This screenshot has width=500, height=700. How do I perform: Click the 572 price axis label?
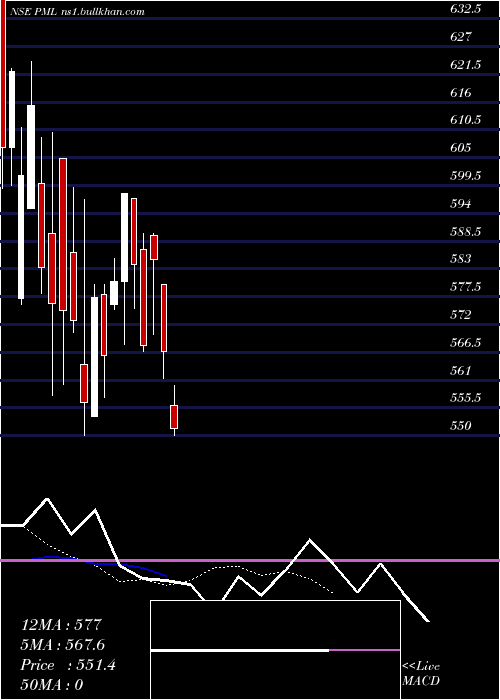pos(461,315)
